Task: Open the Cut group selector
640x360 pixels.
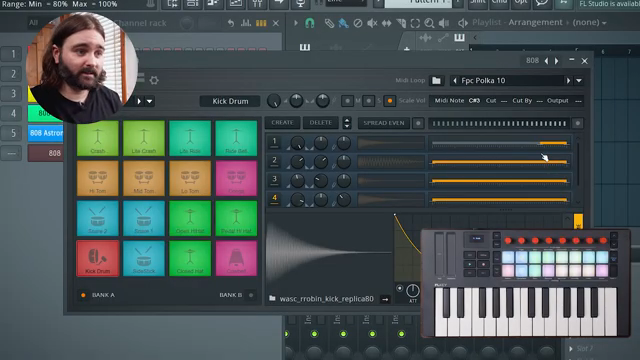Action: pos(504,101)
